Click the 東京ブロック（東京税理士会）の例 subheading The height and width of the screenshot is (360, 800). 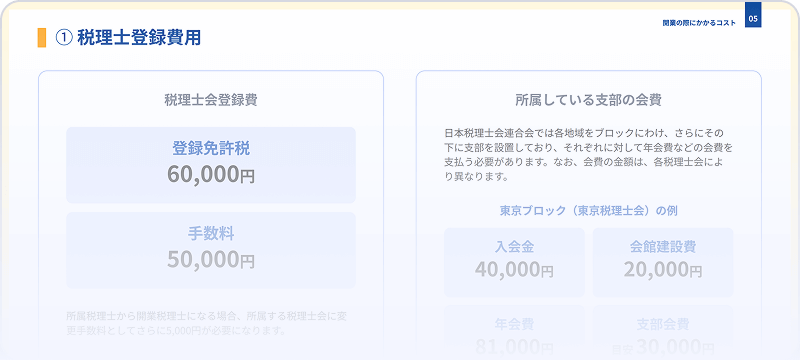(x=588, y=211)
